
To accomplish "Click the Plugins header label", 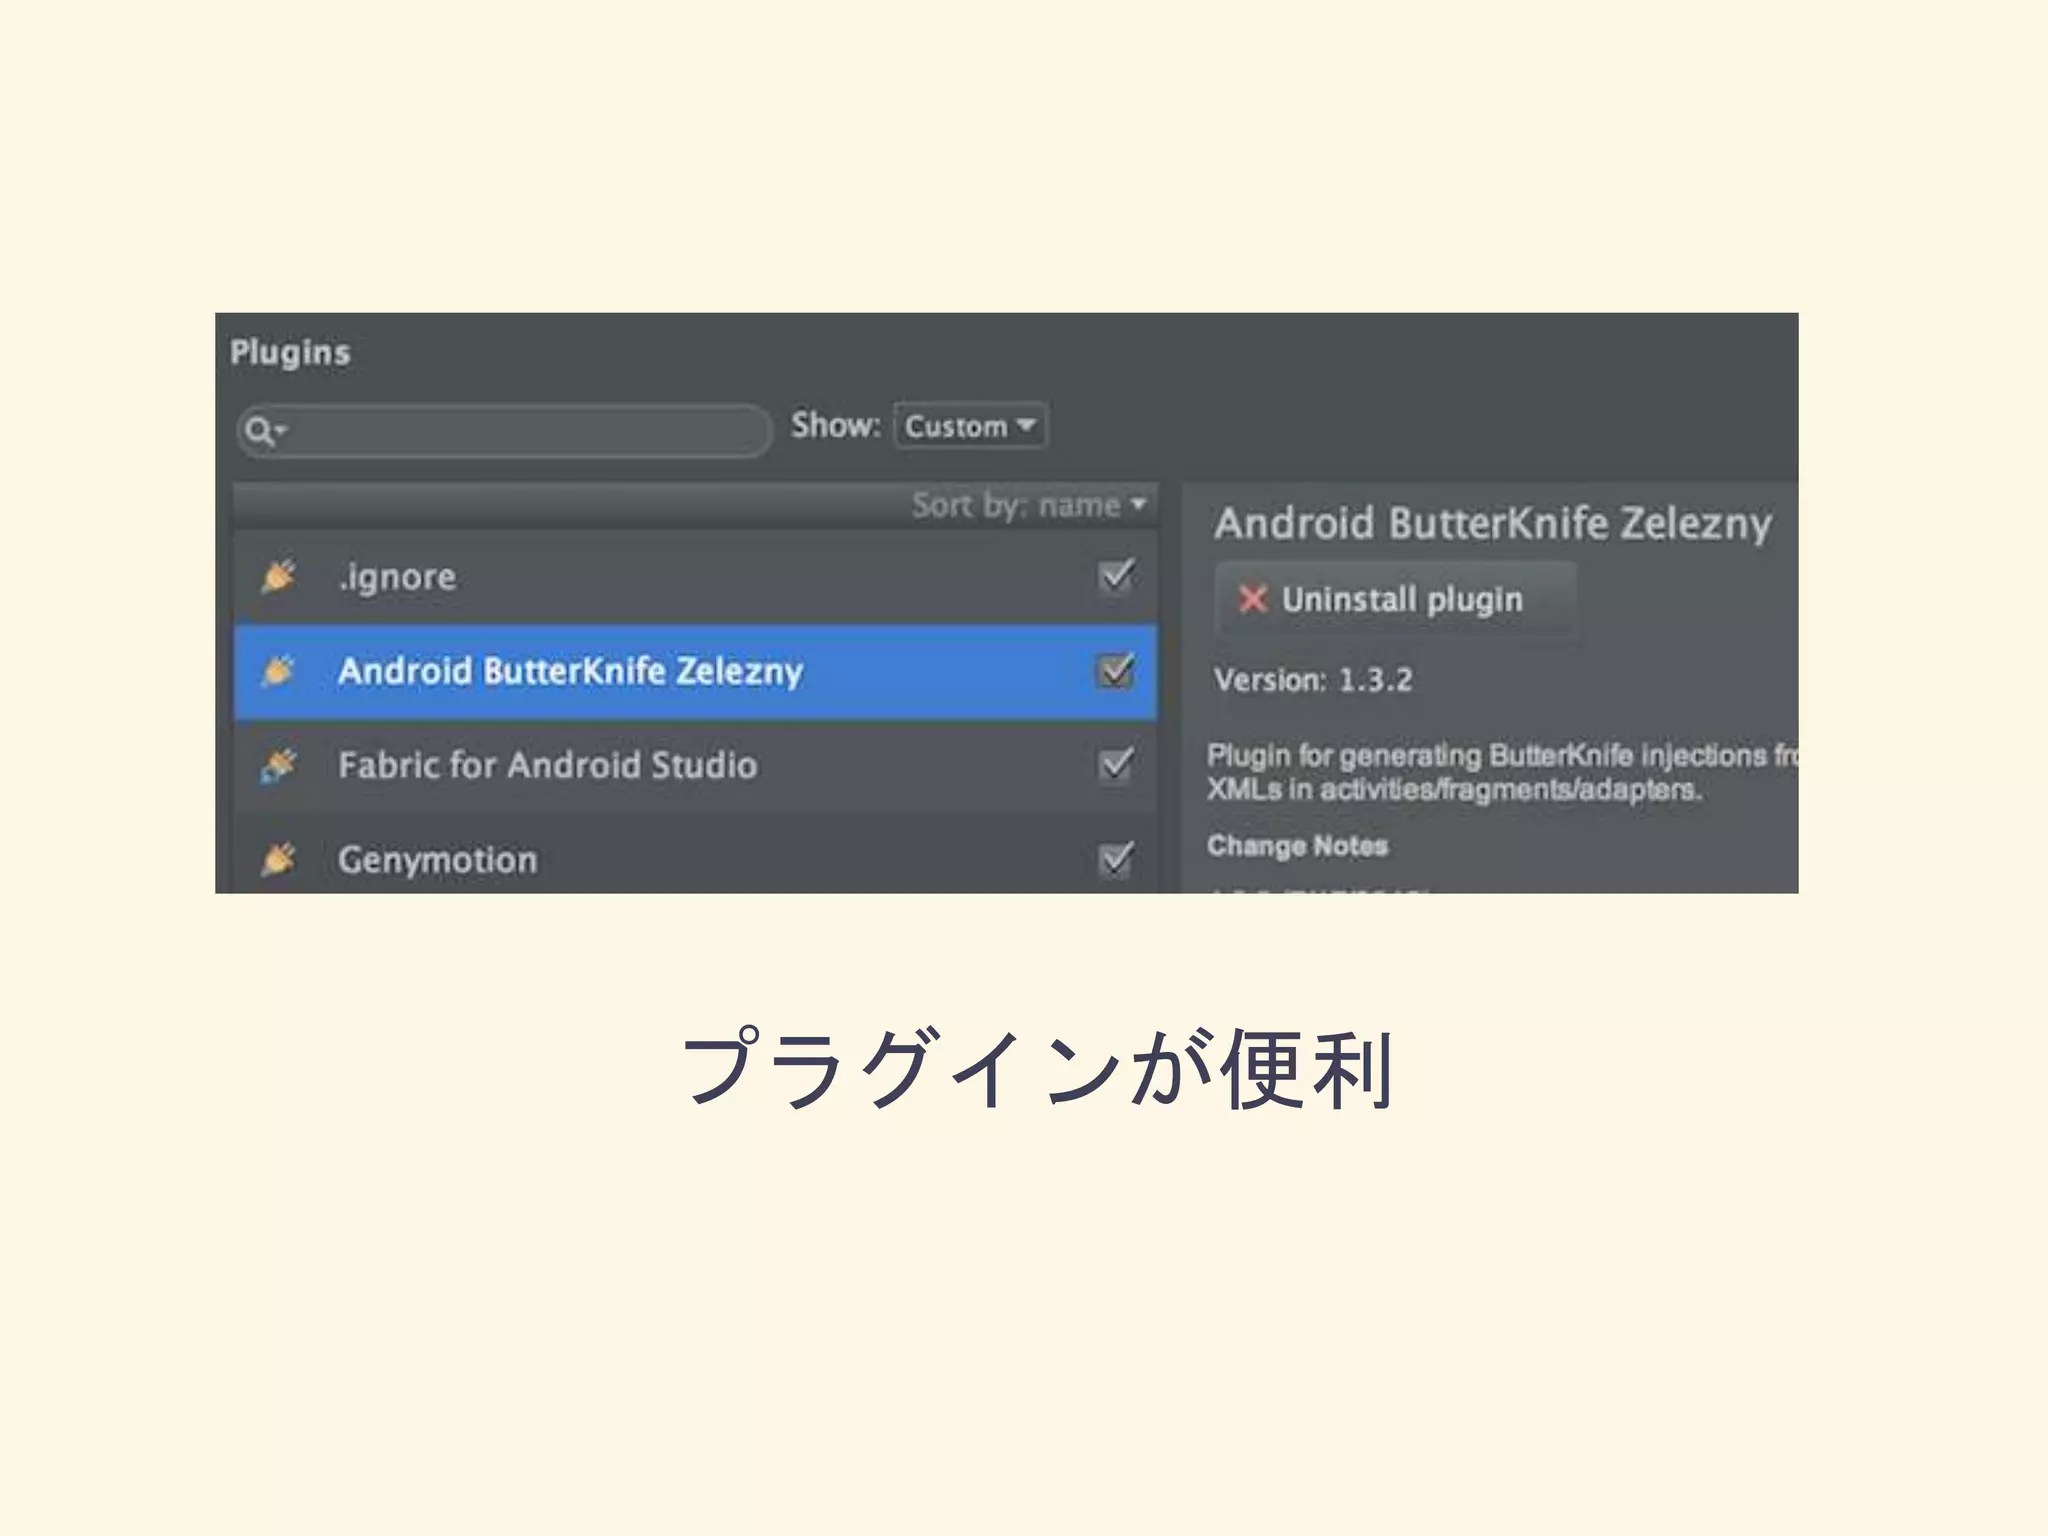I will pos(290,353).
